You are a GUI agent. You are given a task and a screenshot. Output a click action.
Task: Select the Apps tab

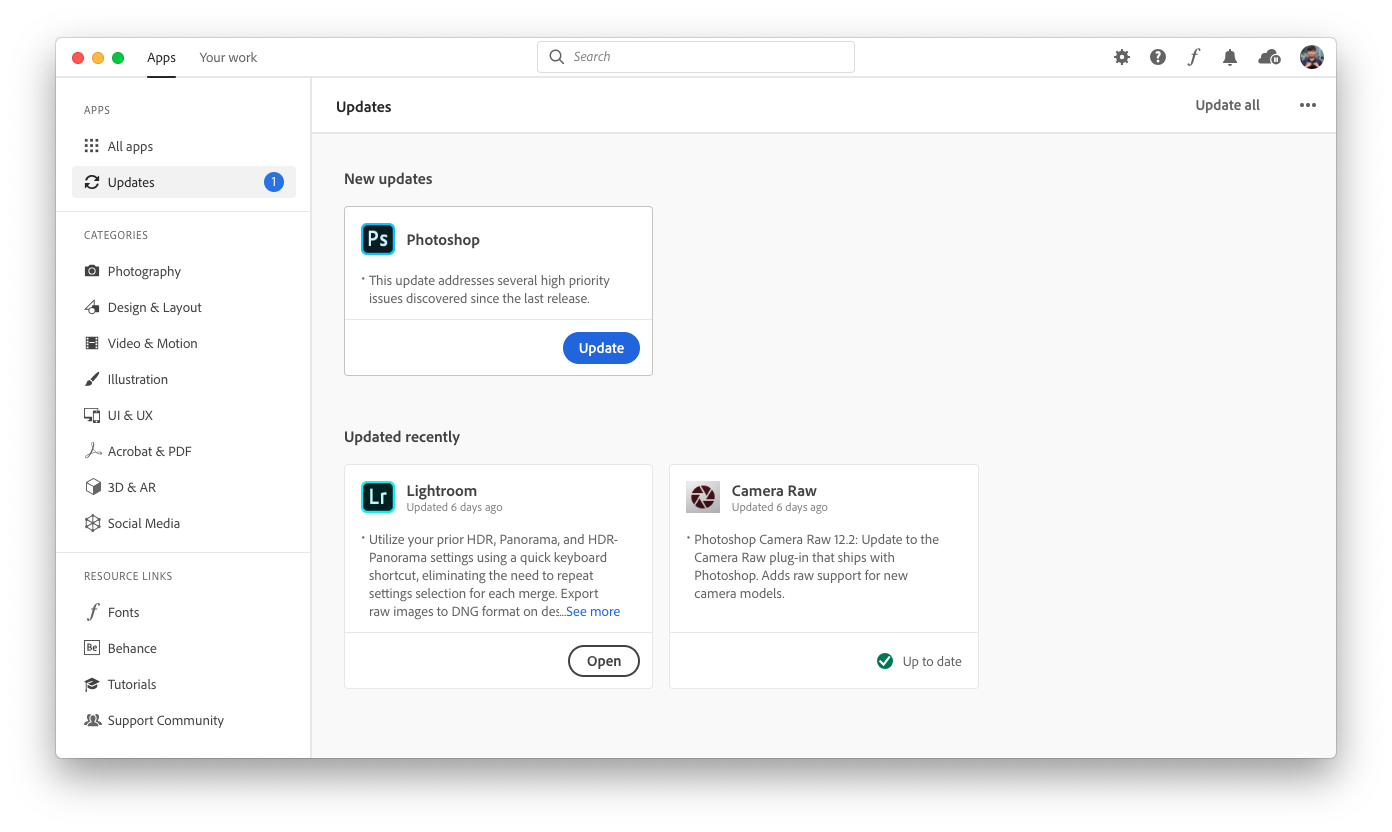pyautogui.click(x=161, y=58)
